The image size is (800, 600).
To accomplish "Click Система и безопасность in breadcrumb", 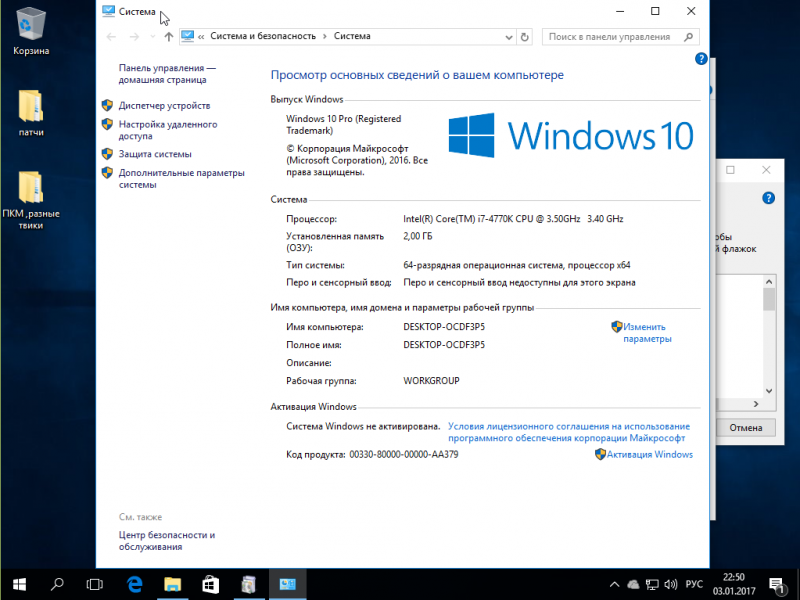I will point(263,36).
